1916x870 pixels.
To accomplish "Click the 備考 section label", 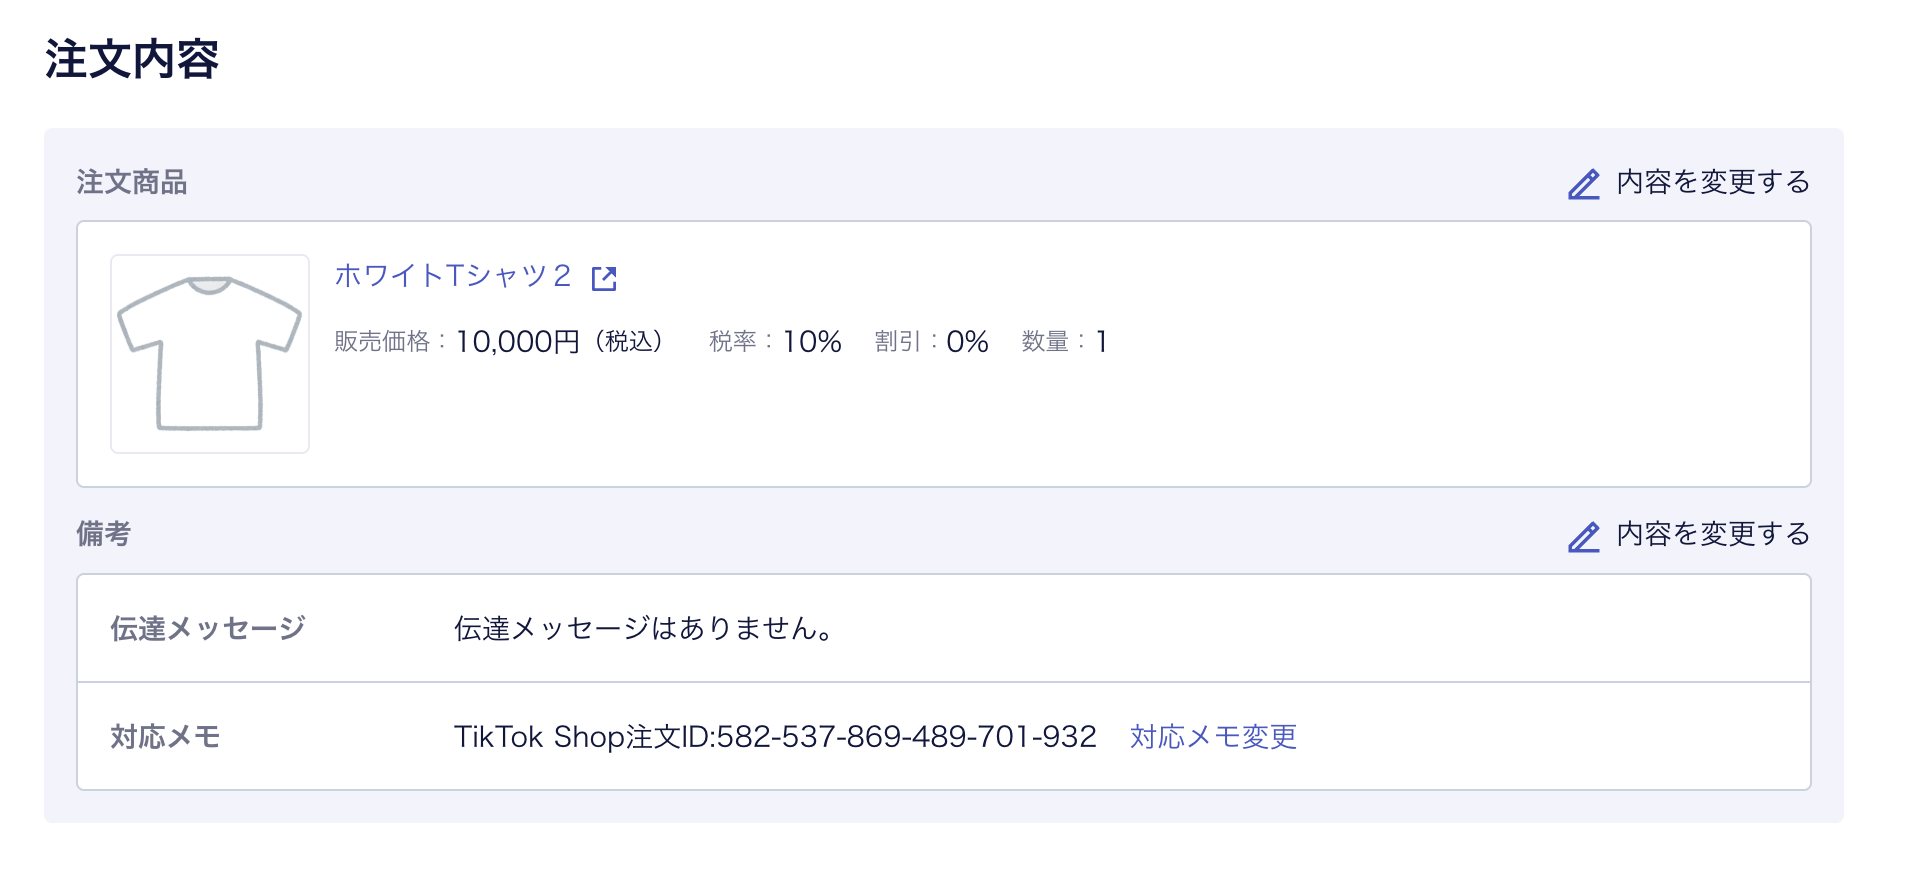I will (104, 534).
